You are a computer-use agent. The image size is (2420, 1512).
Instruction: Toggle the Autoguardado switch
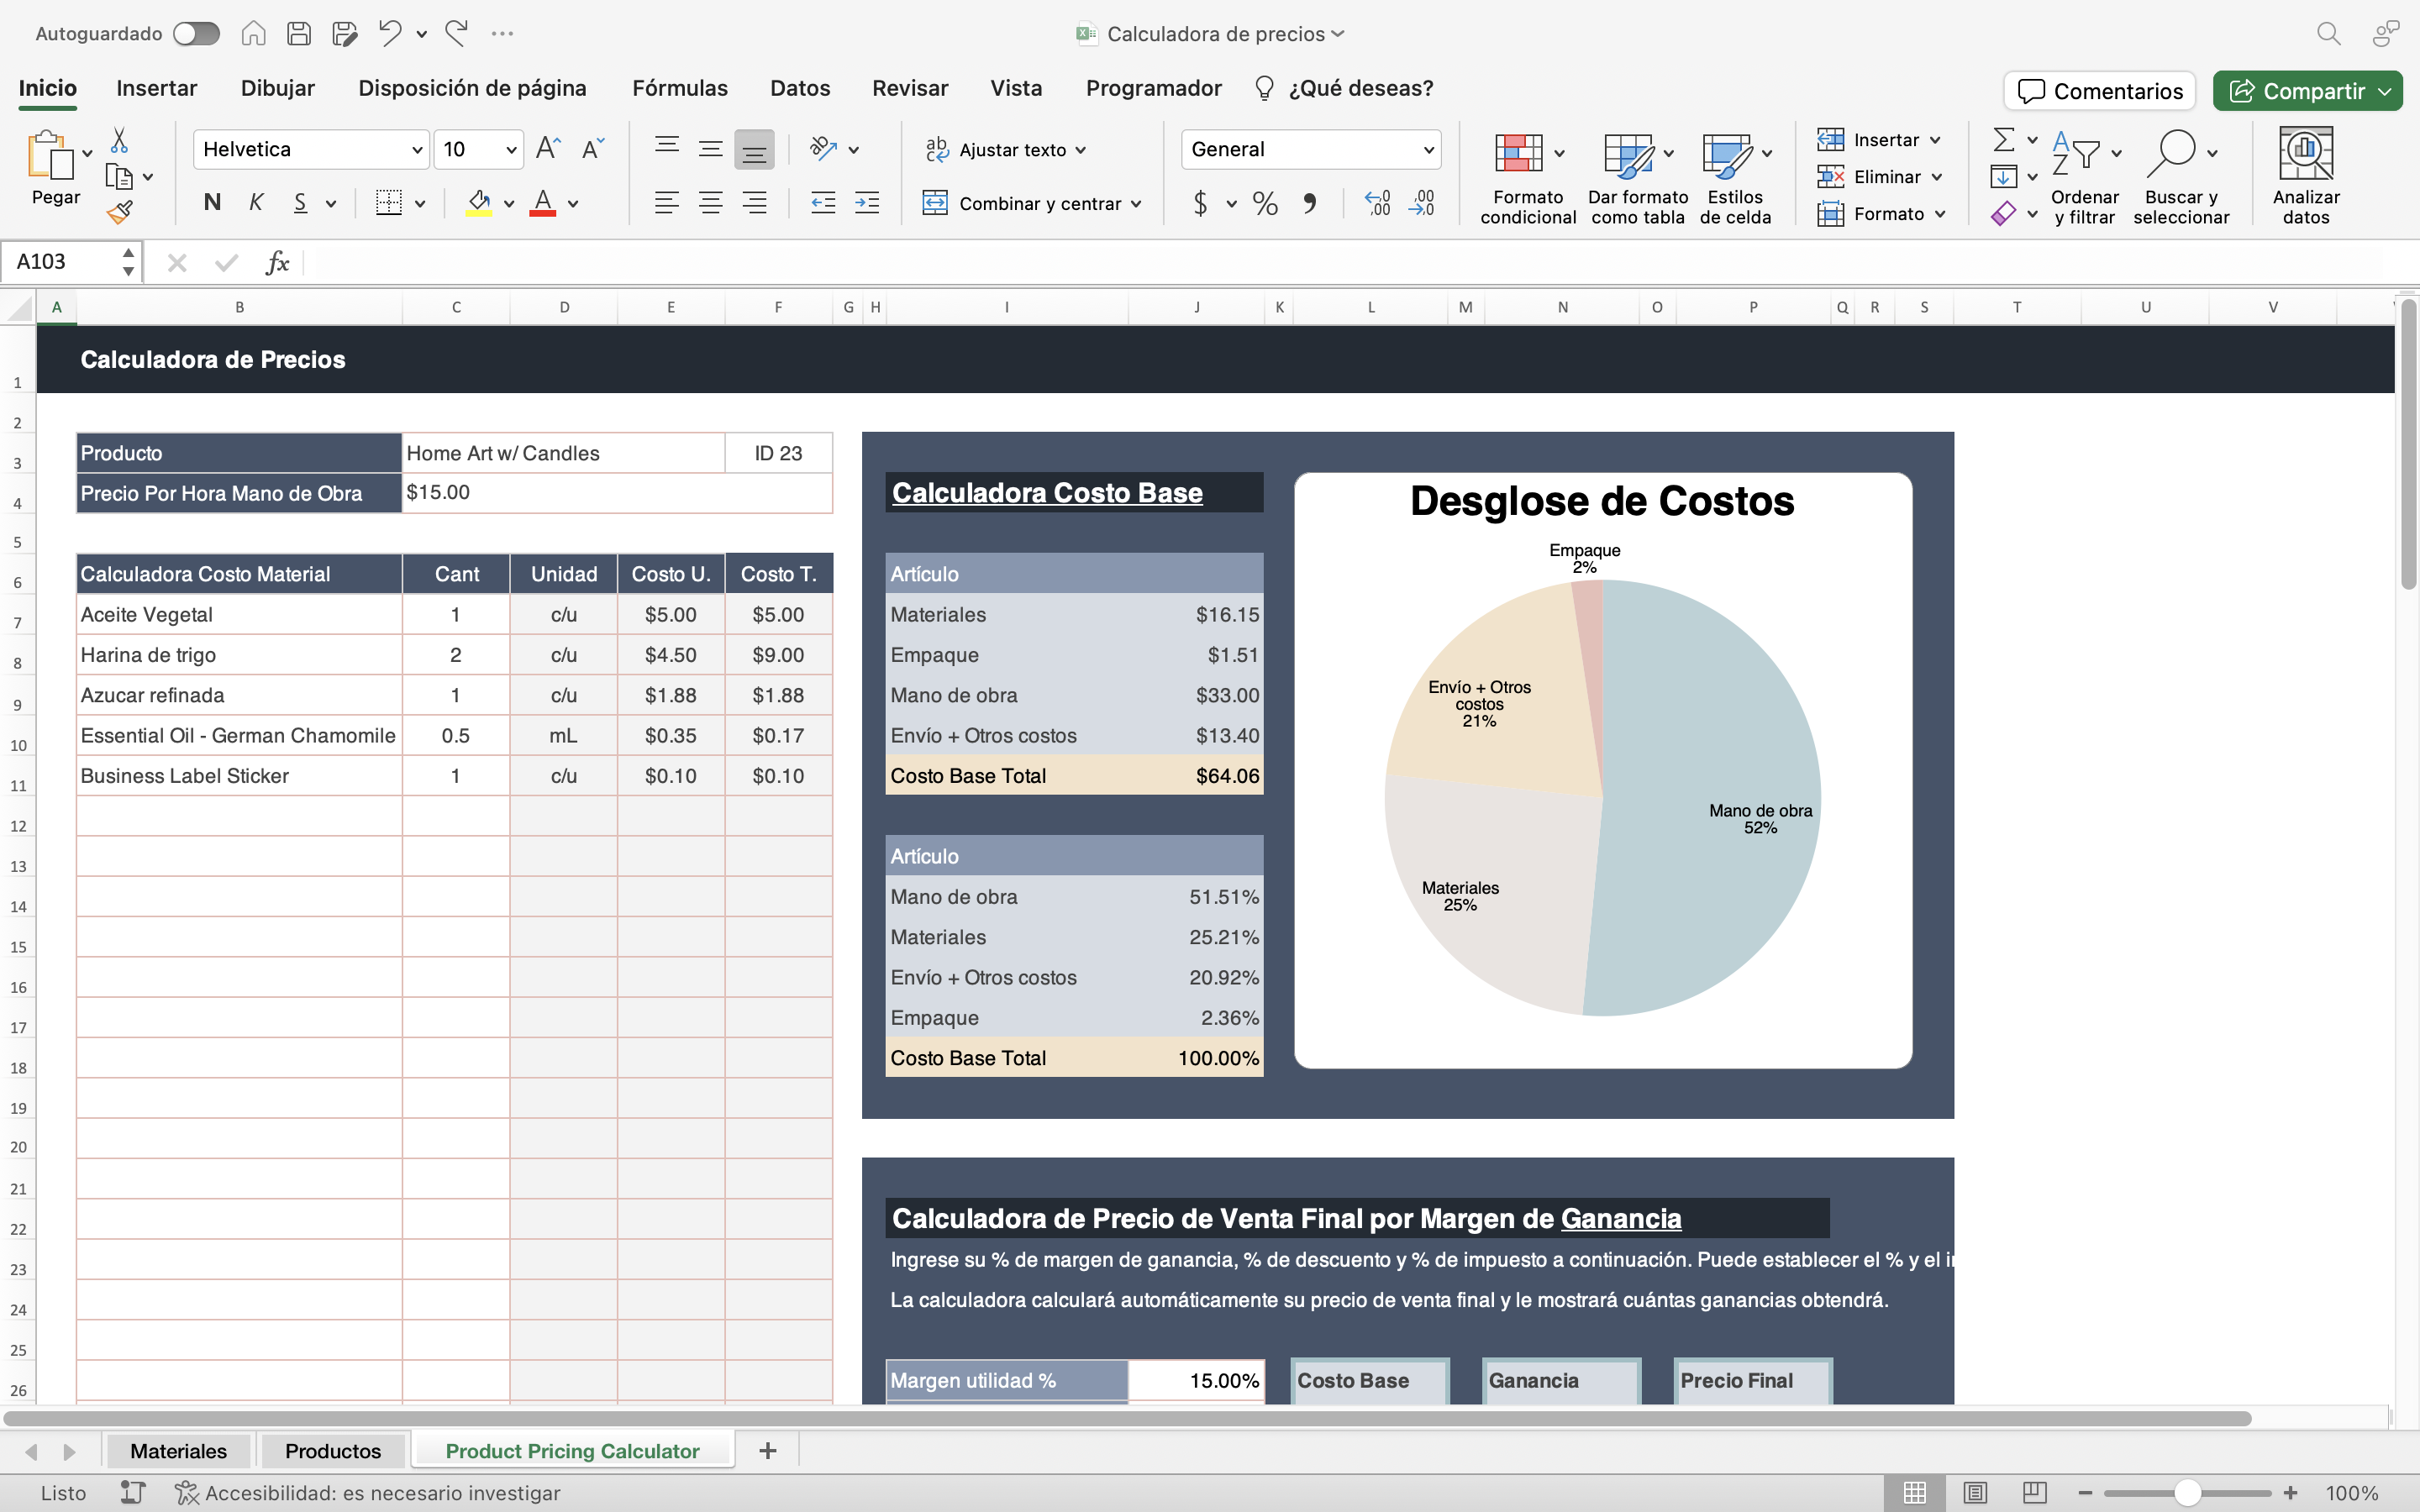[196, 33]
